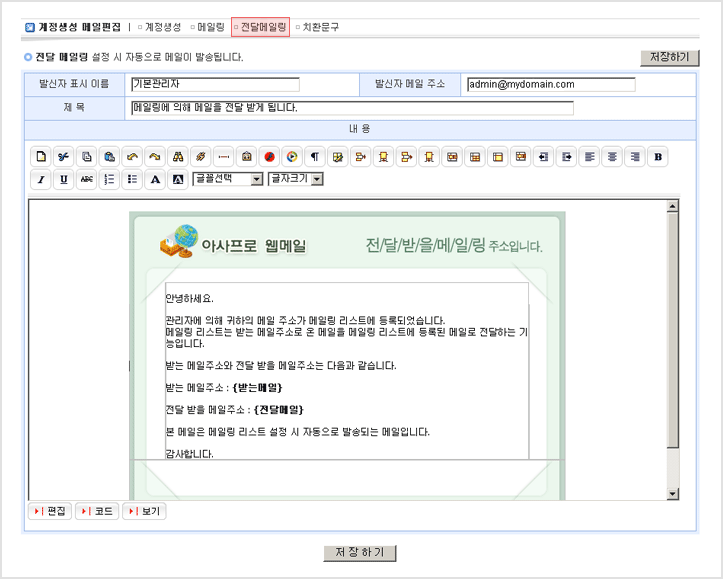
Task: Insert a horizontal rule line
Action: coord(223,156)
